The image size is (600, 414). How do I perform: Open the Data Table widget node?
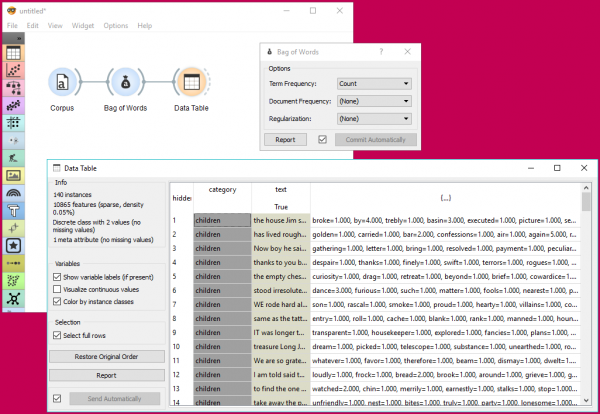pyautogui.click(x=190, y=83)
